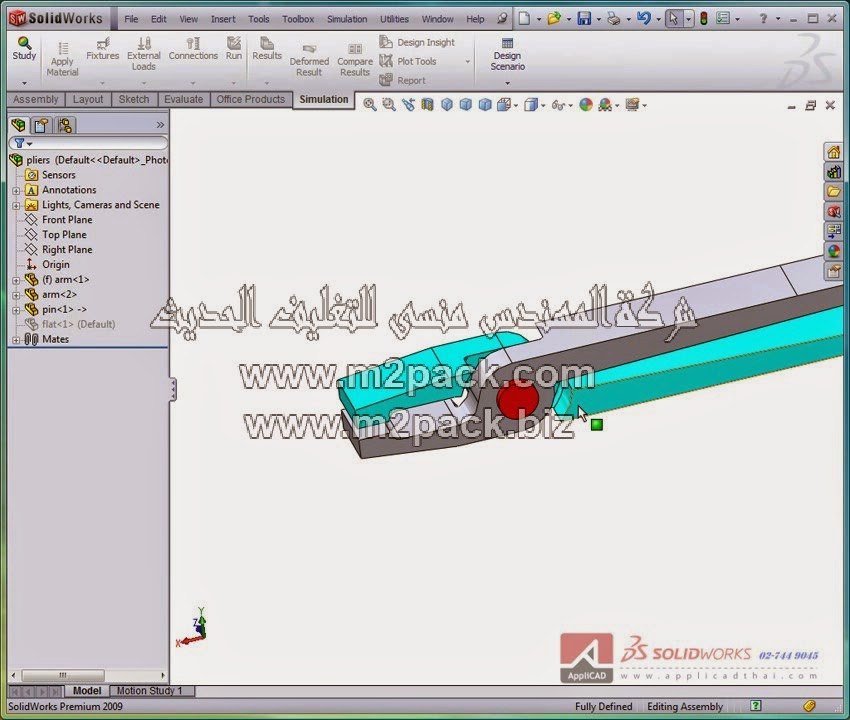The height and width of the screenshot is (720, 850).
Task: Click the Open document folder icon
Action: pyautogui.click(x=554, y=19)
